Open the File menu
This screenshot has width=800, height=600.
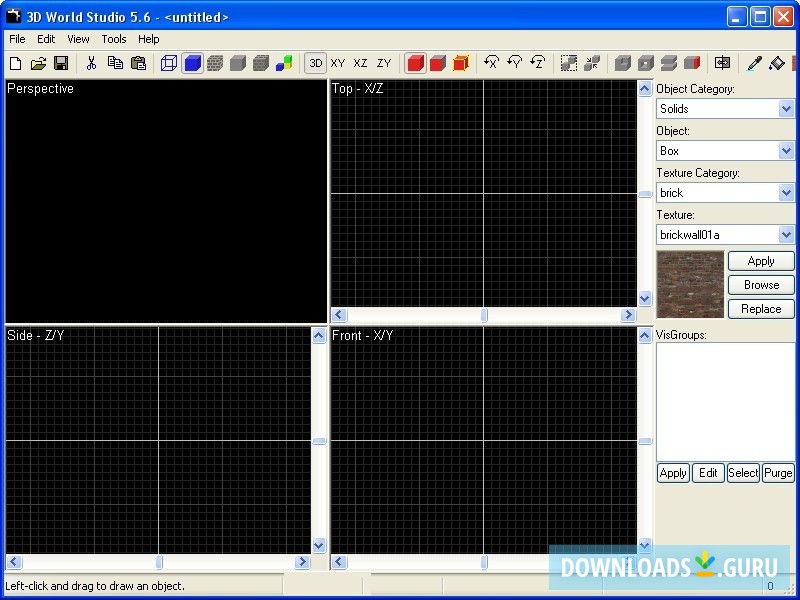[x=17, y=39]
